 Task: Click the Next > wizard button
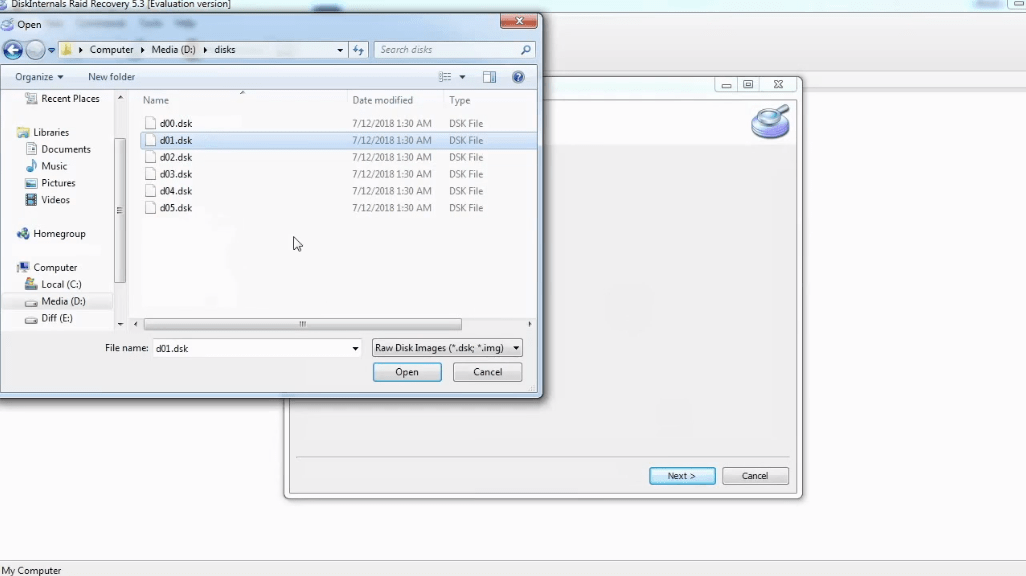click(682, 476)
